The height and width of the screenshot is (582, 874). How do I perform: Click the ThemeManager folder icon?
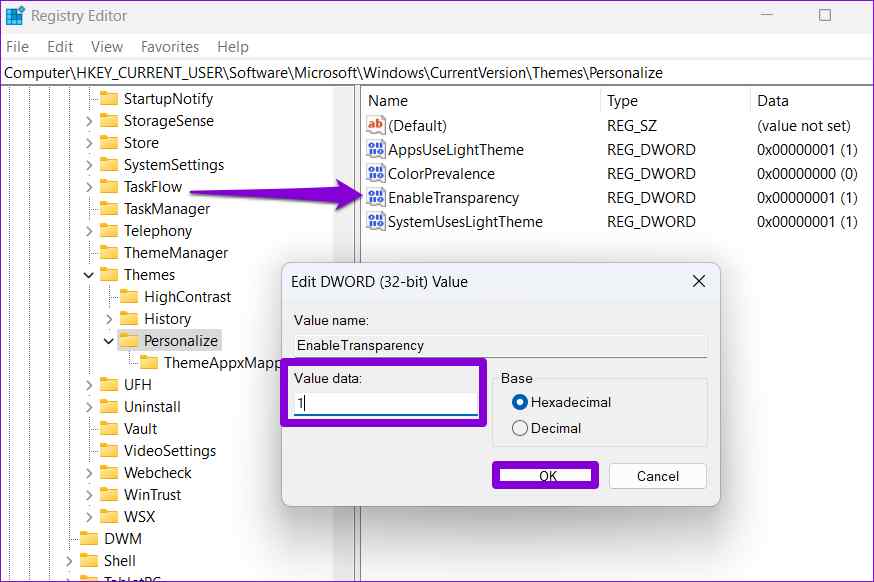coord(109,253)
